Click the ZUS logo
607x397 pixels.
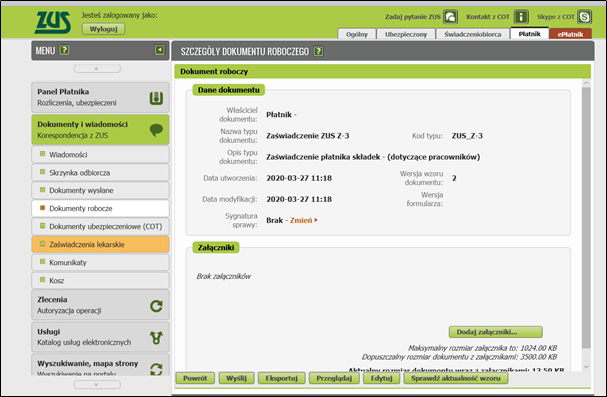[53, 22]
